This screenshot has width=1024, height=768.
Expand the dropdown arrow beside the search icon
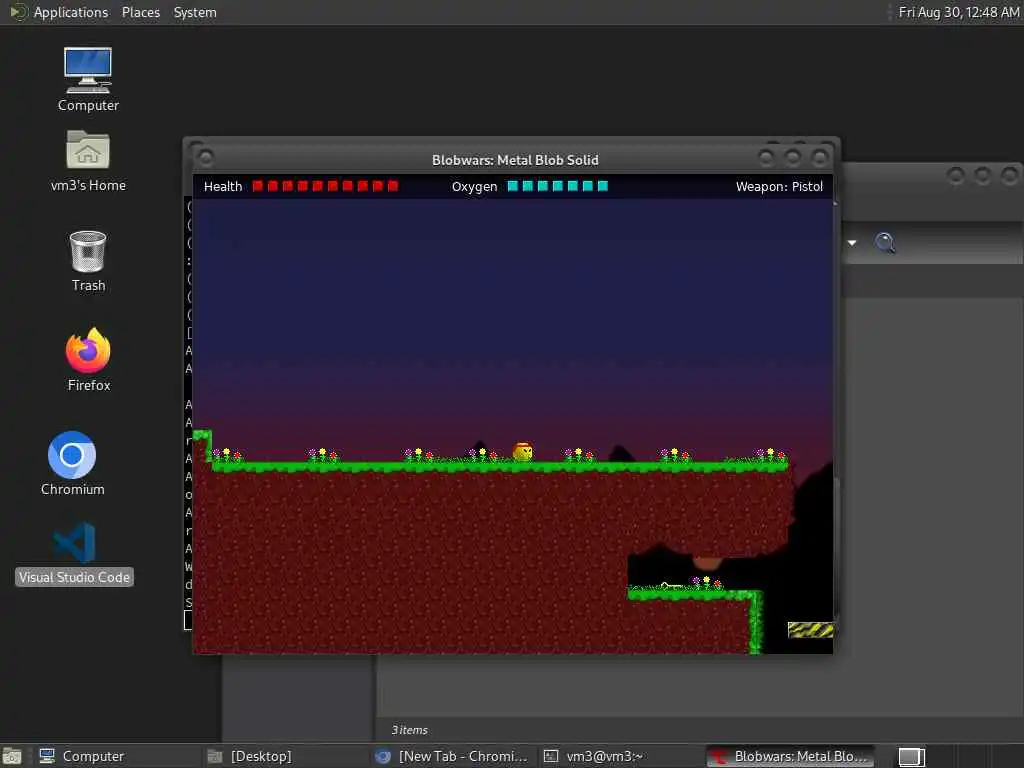point(852,243)
